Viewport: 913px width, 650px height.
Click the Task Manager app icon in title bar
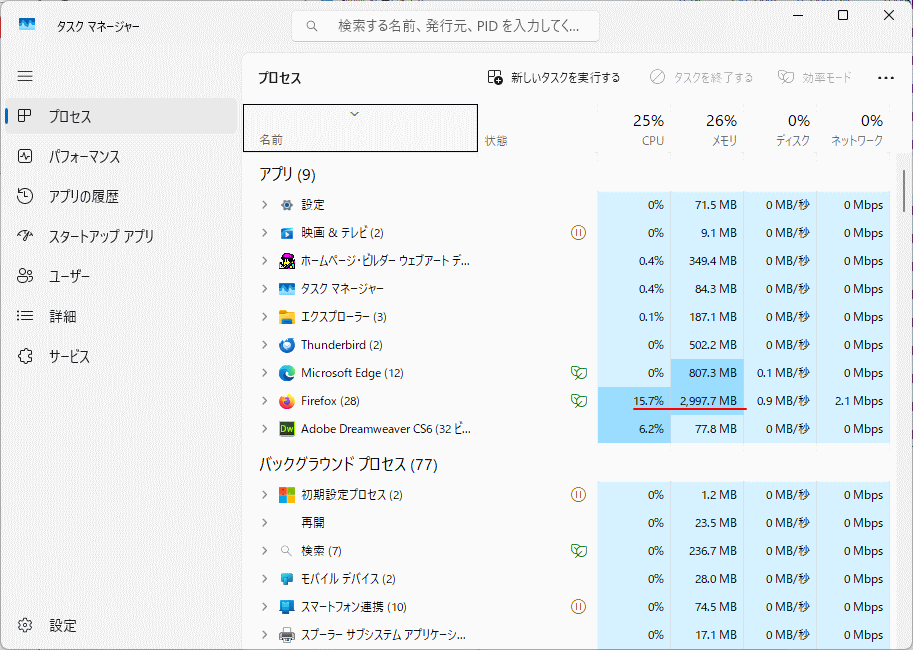tap(27, 24)
